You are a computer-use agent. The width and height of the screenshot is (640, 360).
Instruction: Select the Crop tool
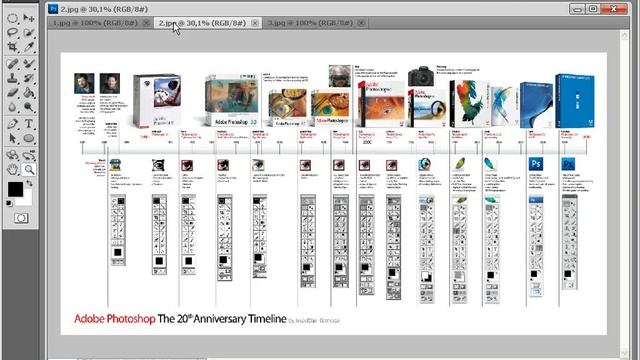(12, 47)
